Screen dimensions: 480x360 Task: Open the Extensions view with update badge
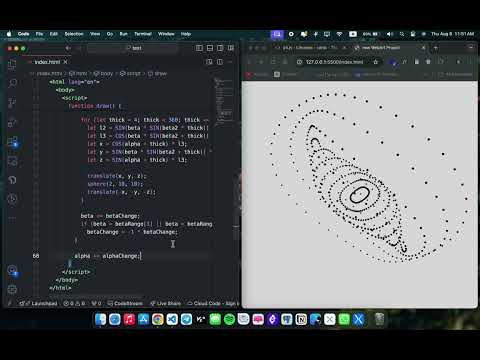pos(12,142)
